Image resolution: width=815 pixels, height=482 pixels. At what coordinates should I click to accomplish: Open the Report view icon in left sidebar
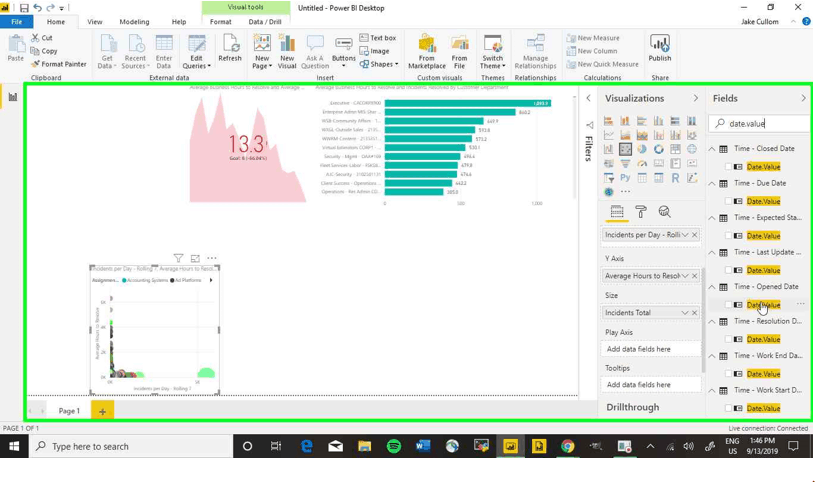click(13, 97)
